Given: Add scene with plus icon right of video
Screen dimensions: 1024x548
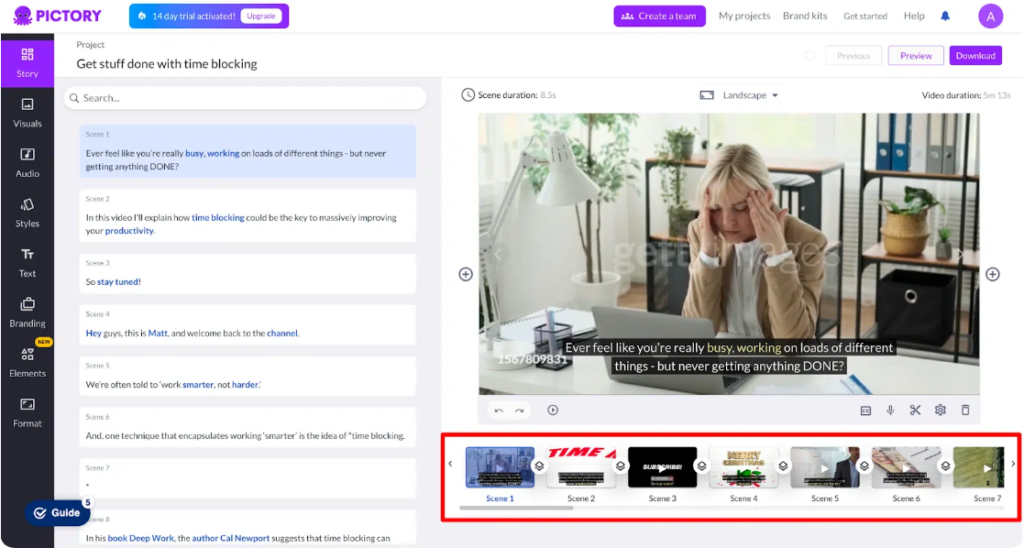Looking at the screenshot, I should (992, 274).
